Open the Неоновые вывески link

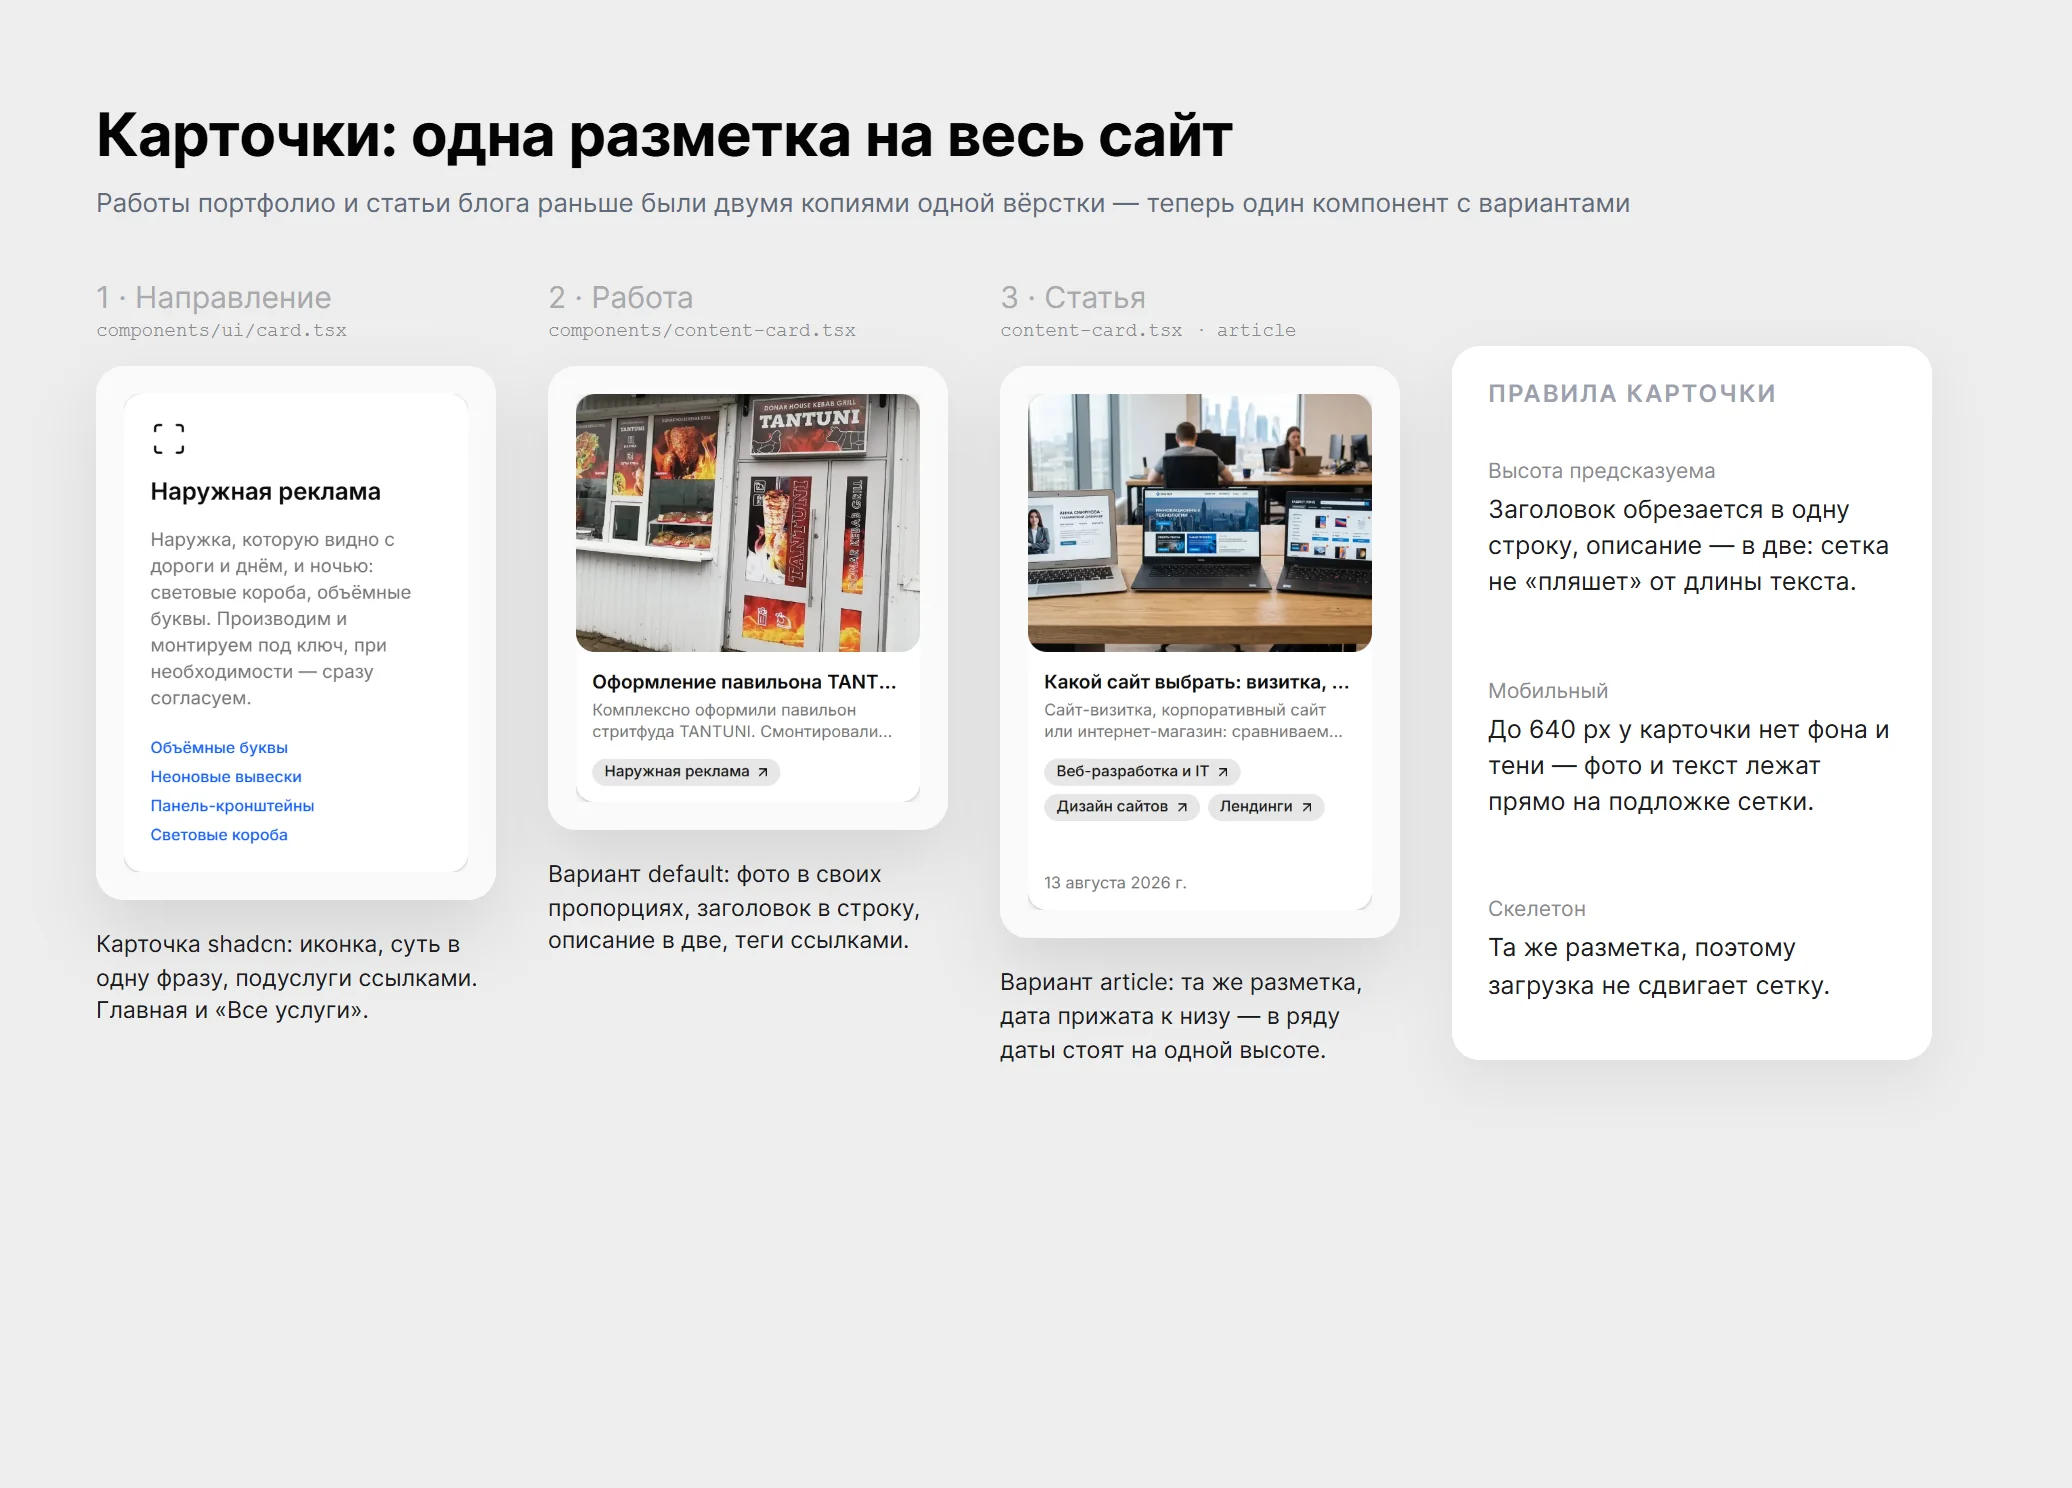(x=226, y=776)
